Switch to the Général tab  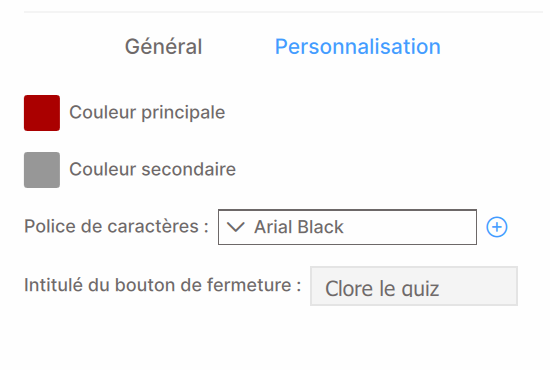coord(163,46)
